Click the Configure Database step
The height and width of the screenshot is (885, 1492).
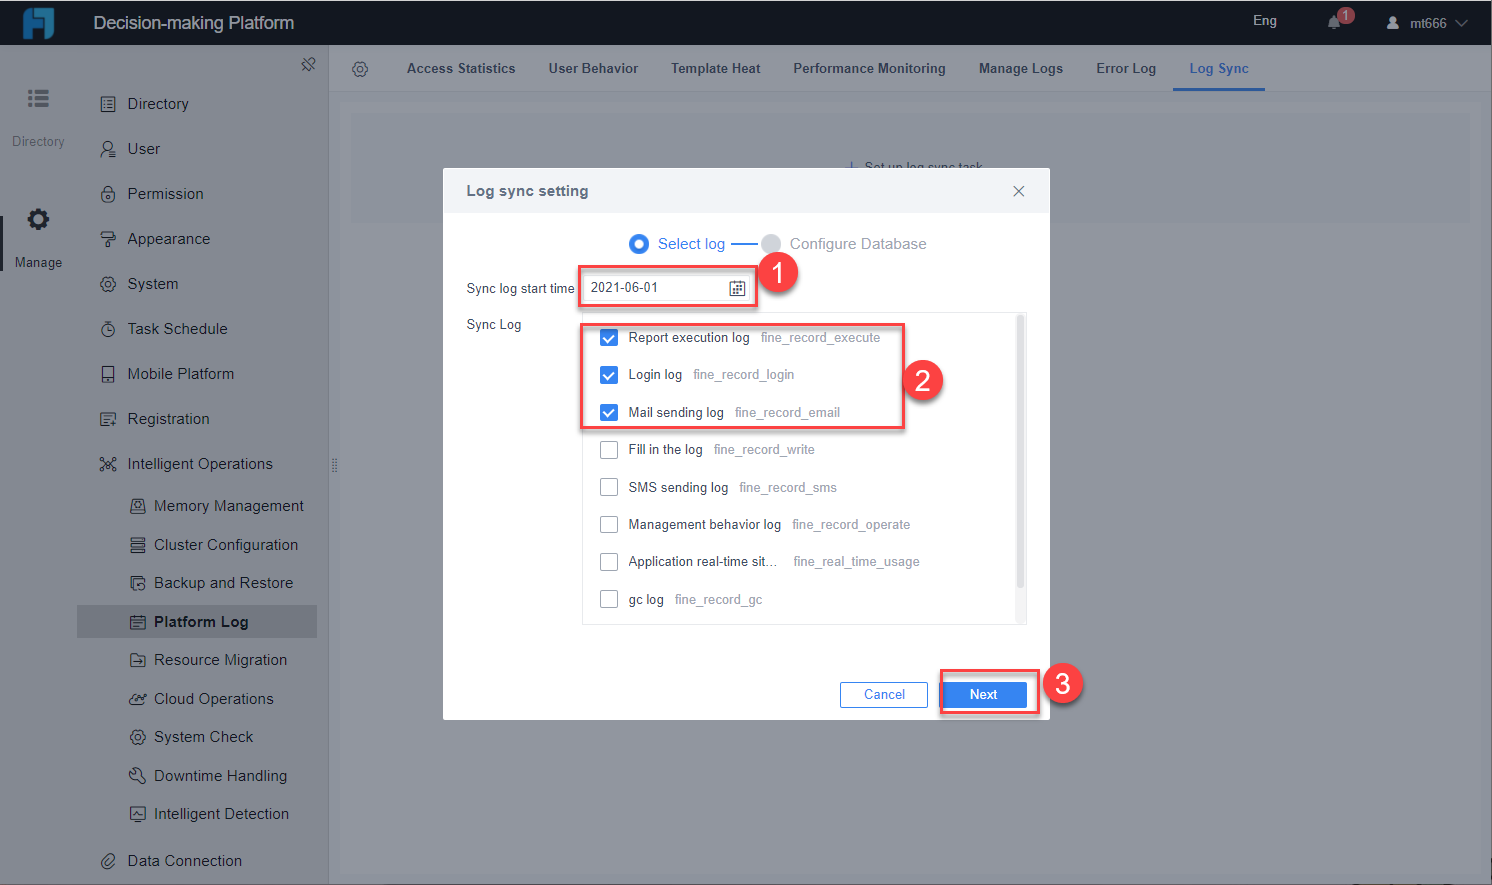click(x=844, y=244)
